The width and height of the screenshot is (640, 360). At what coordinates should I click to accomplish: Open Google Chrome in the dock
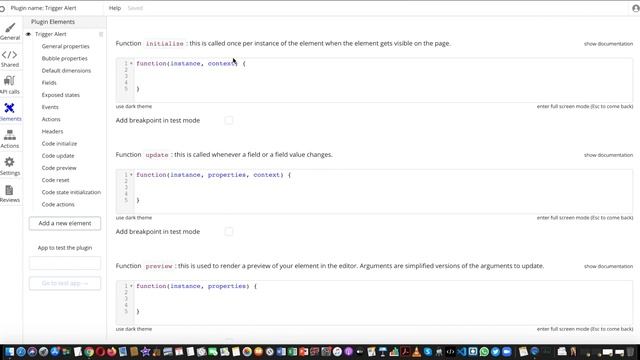point(89,352)
